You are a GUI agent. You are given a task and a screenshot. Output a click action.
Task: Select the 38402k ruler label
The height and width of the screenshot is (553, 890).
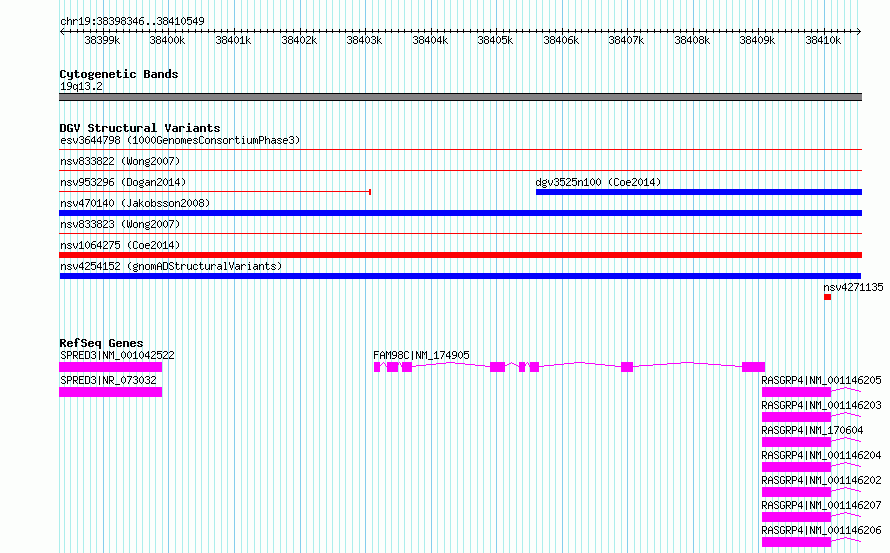click(x=299, y=40)
